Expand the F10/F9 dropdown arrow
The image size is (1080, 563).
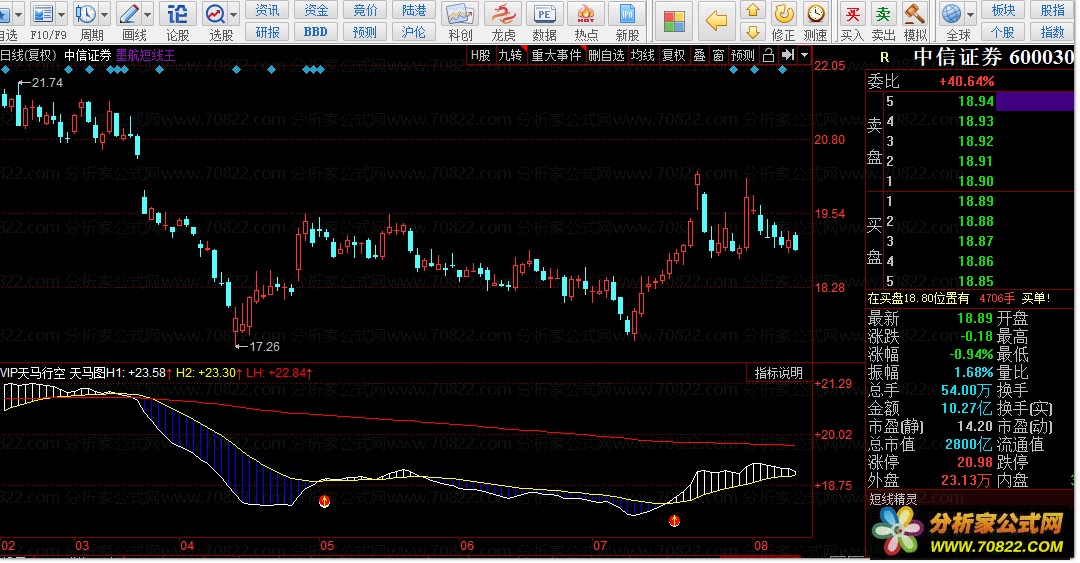pos(62,14)
